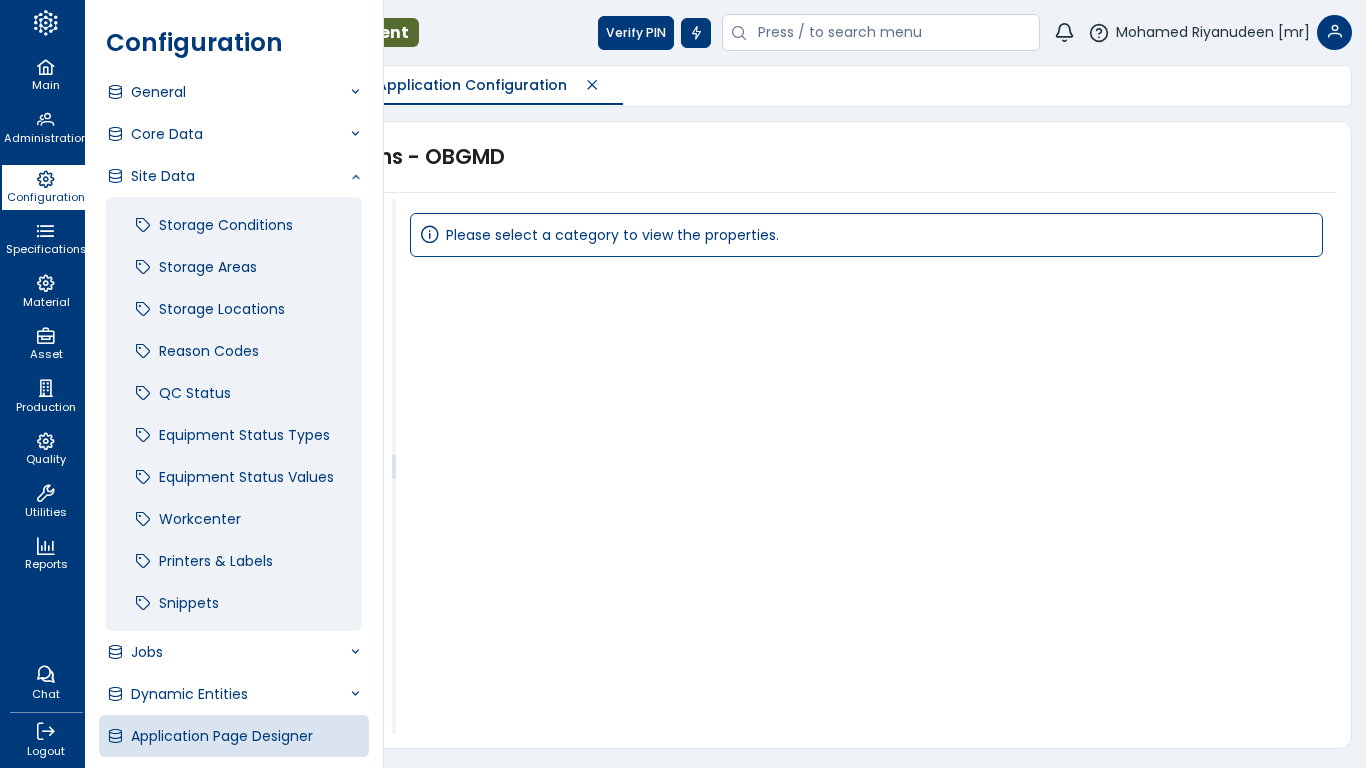Open the Chat icon in sidebar
1366x768 pixels.
45,676
